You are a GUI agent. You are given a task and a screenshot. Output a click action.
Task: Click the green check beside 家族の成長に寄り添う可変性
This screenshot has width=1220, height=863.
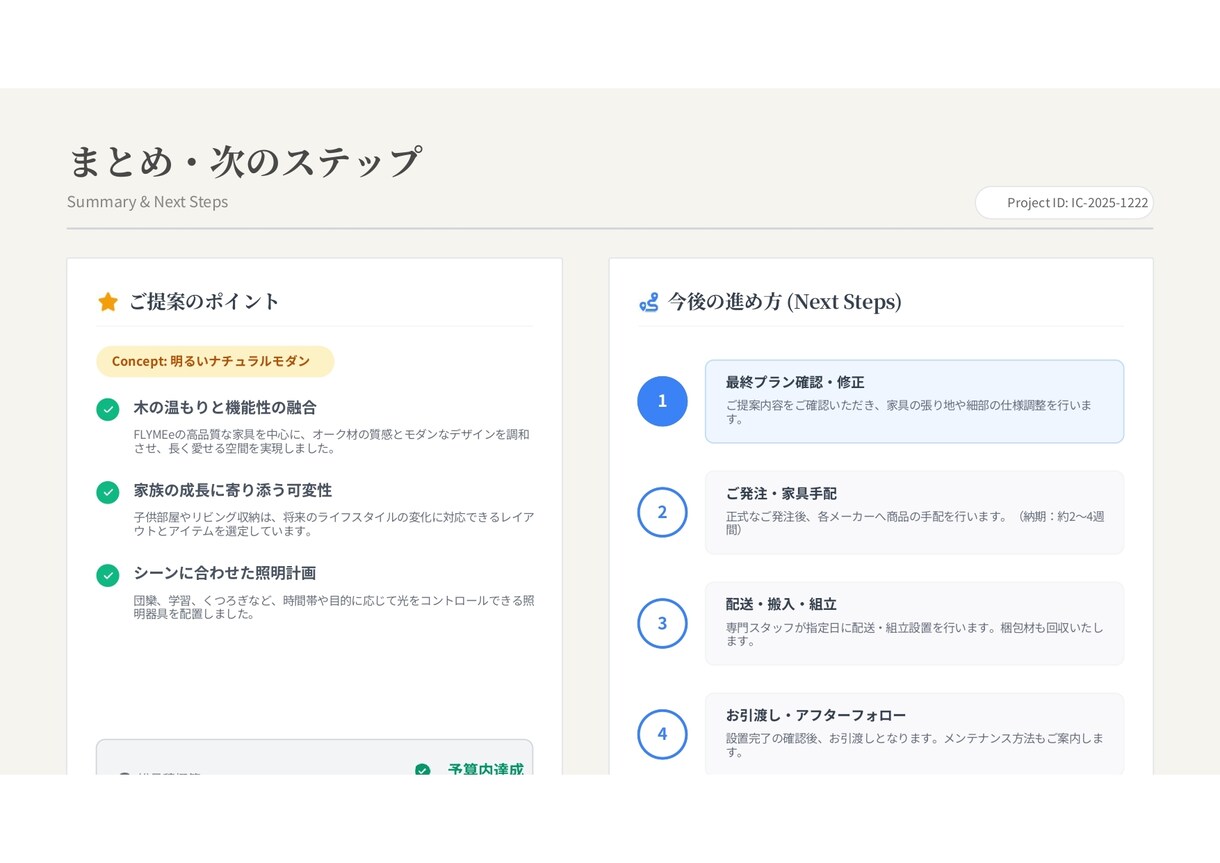[108, 492]
